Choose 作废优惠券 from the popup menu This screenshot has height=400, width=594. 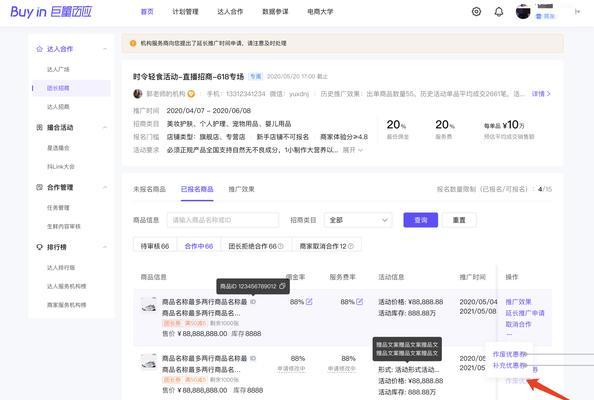point(510,354)
